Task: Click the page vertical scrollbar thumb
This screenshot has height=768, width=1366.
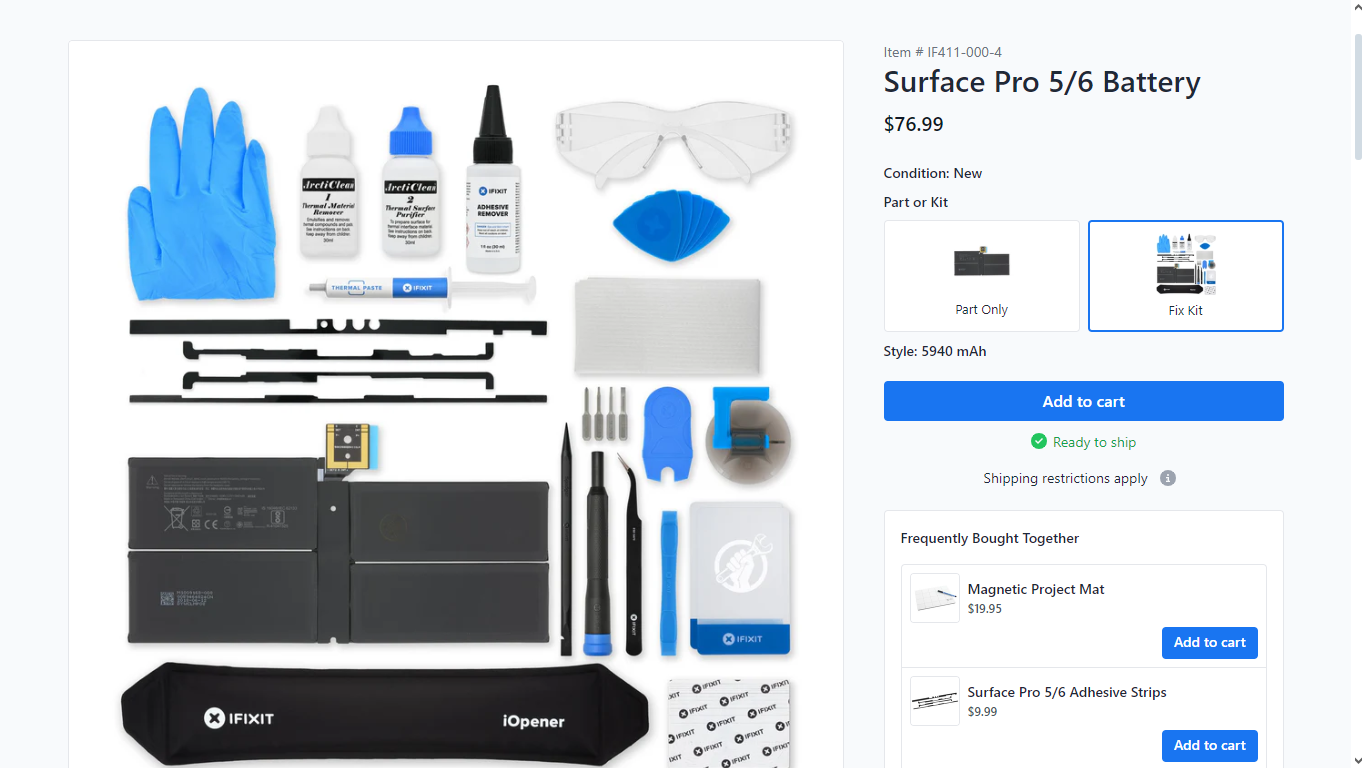Action: (x=1358, y=95)
